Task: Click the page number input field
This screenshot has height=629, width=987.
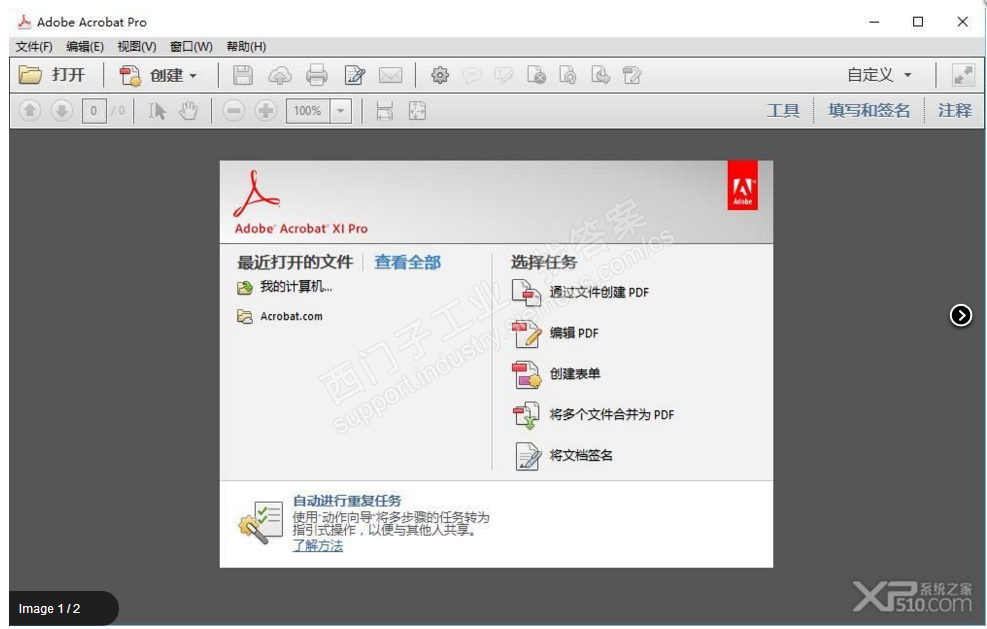Action: tap(94, 111)
